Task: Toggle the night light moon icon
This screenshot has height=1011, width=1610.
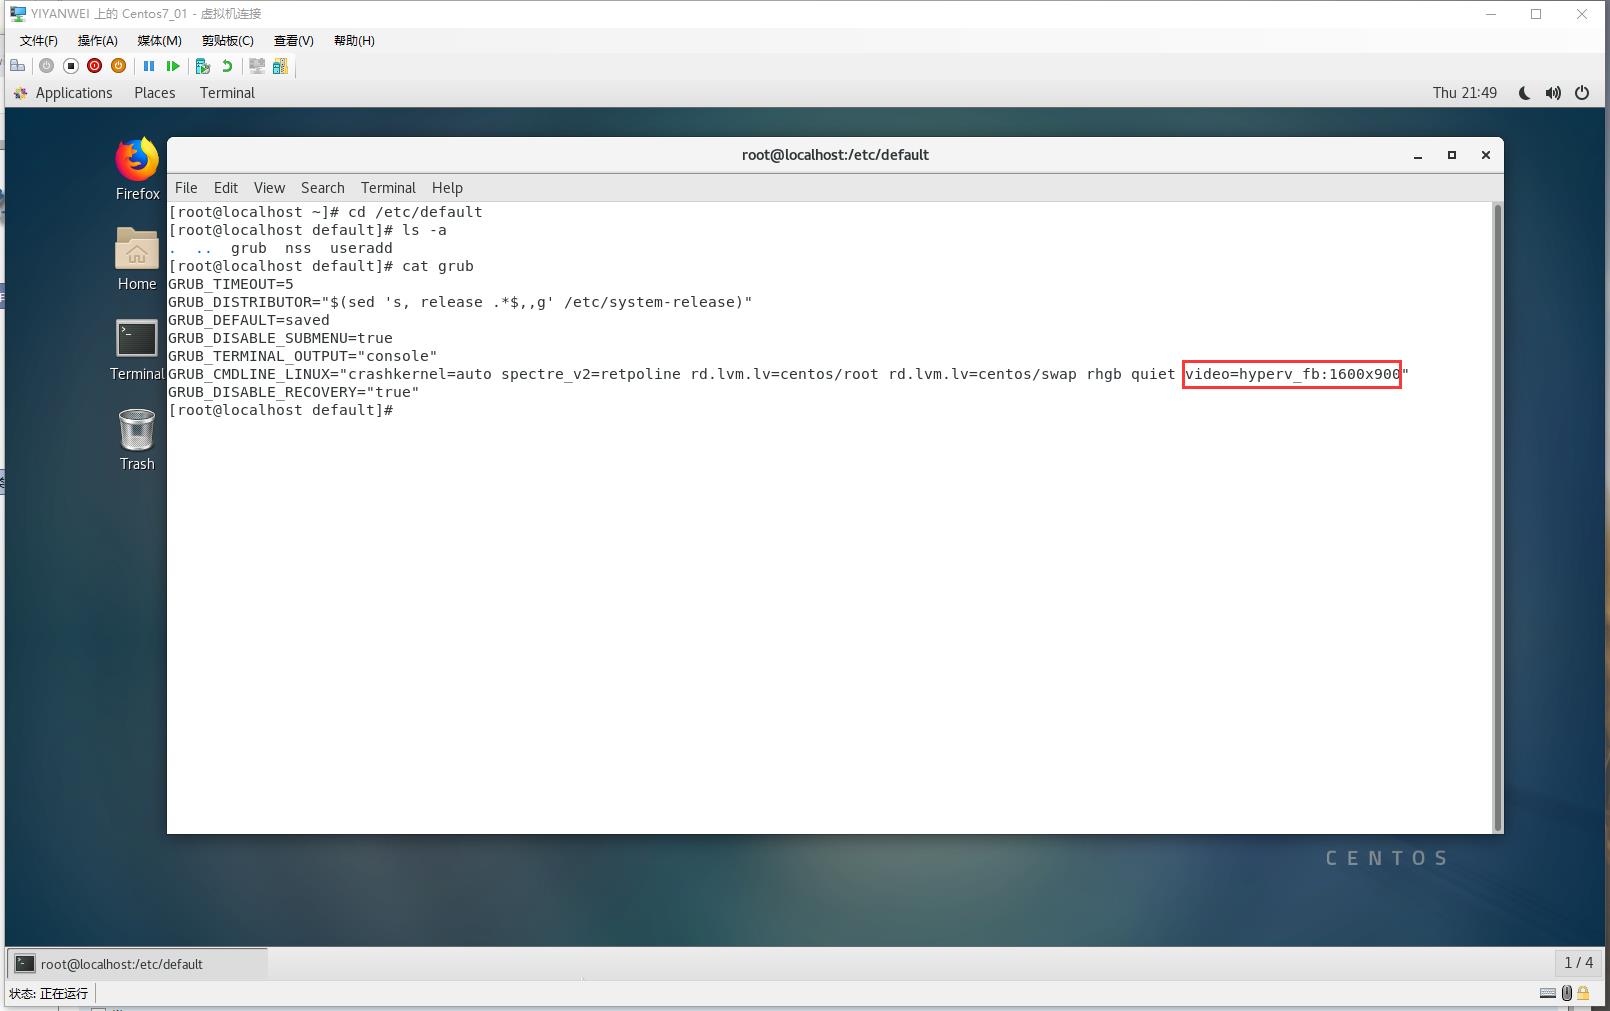Action: click(1524, 93)
